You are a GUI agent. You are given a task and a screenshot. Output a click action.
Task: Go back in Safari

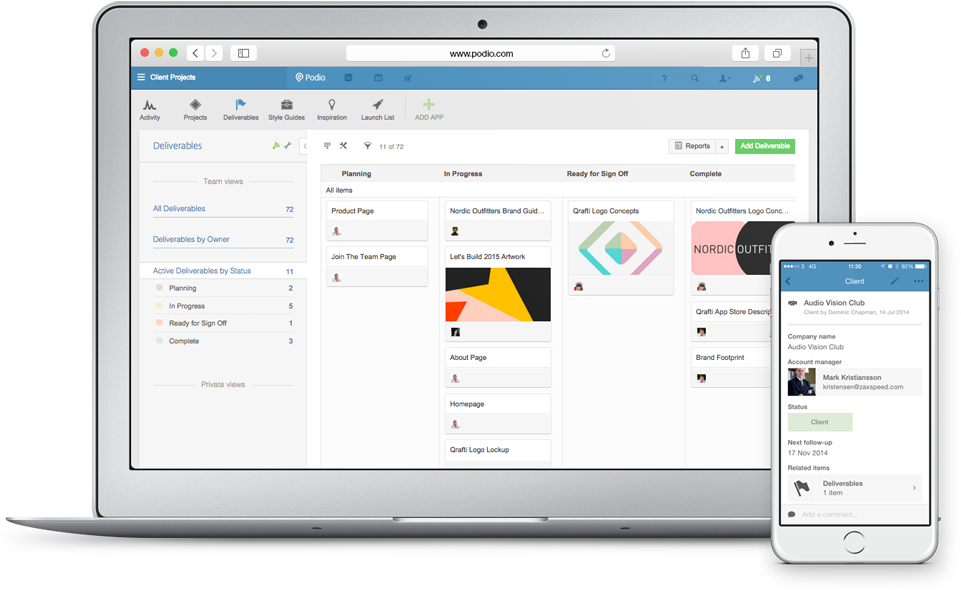196,53
